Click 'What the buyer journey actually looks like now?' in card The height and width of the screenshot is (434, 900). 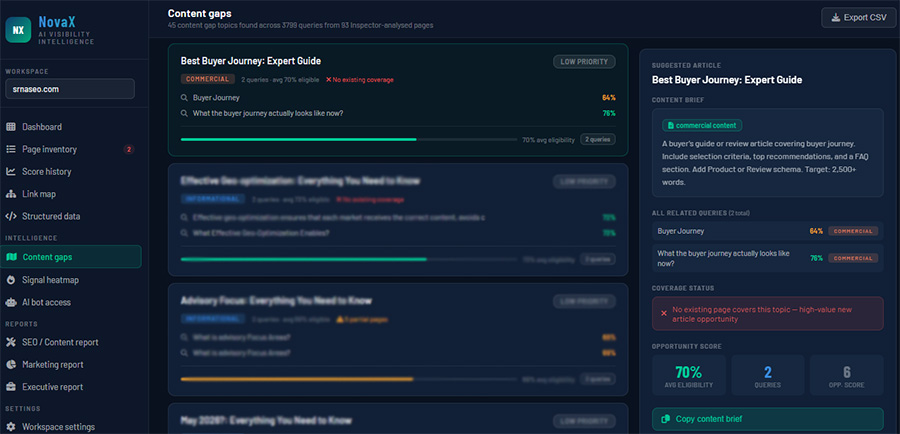pyautogui.click(x=398, y=113)
